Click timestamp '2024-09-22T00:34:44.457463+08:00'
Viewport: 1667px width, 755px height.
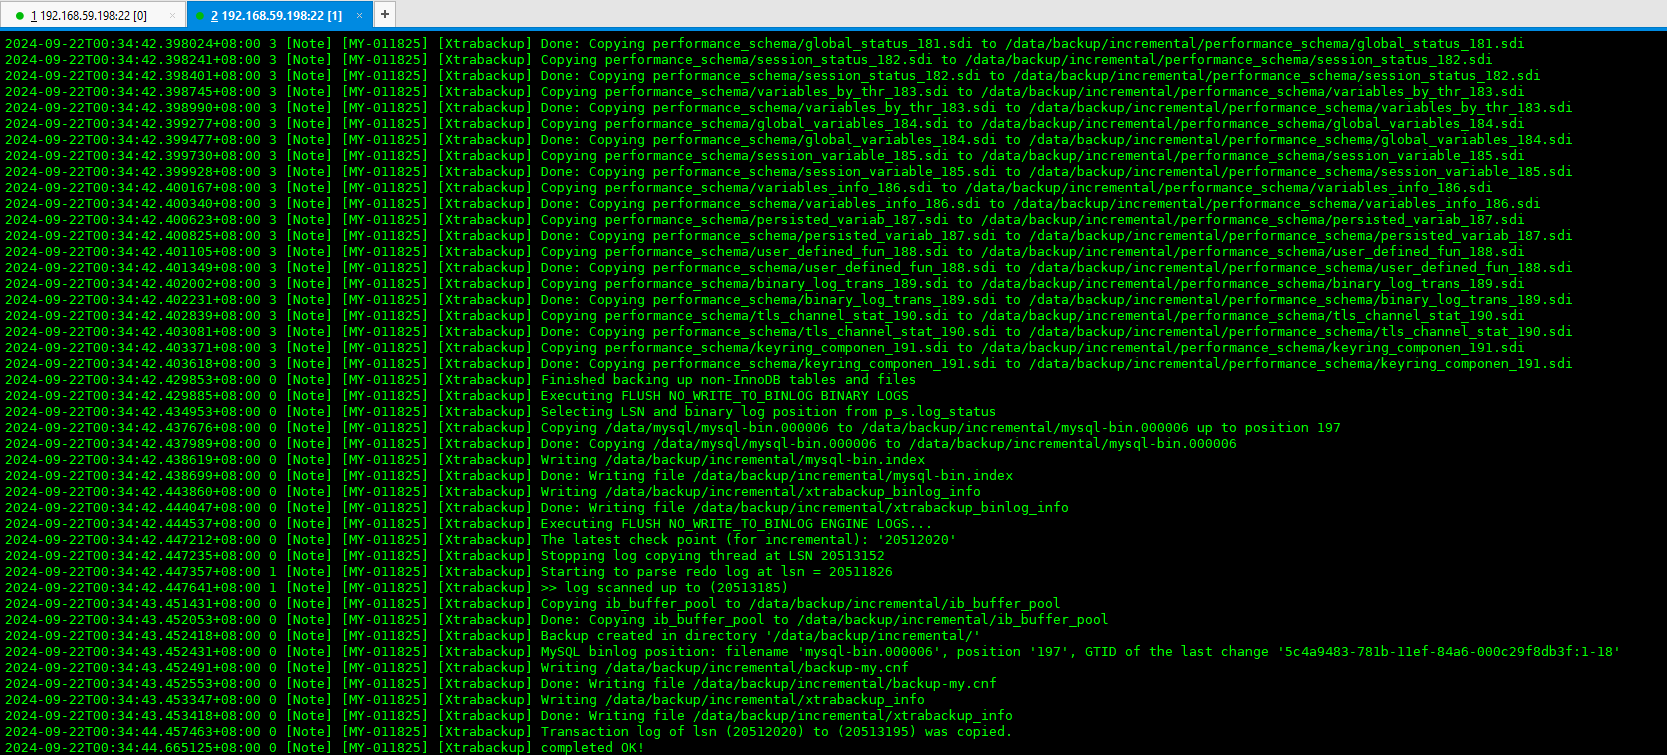[x=133, y=731]
